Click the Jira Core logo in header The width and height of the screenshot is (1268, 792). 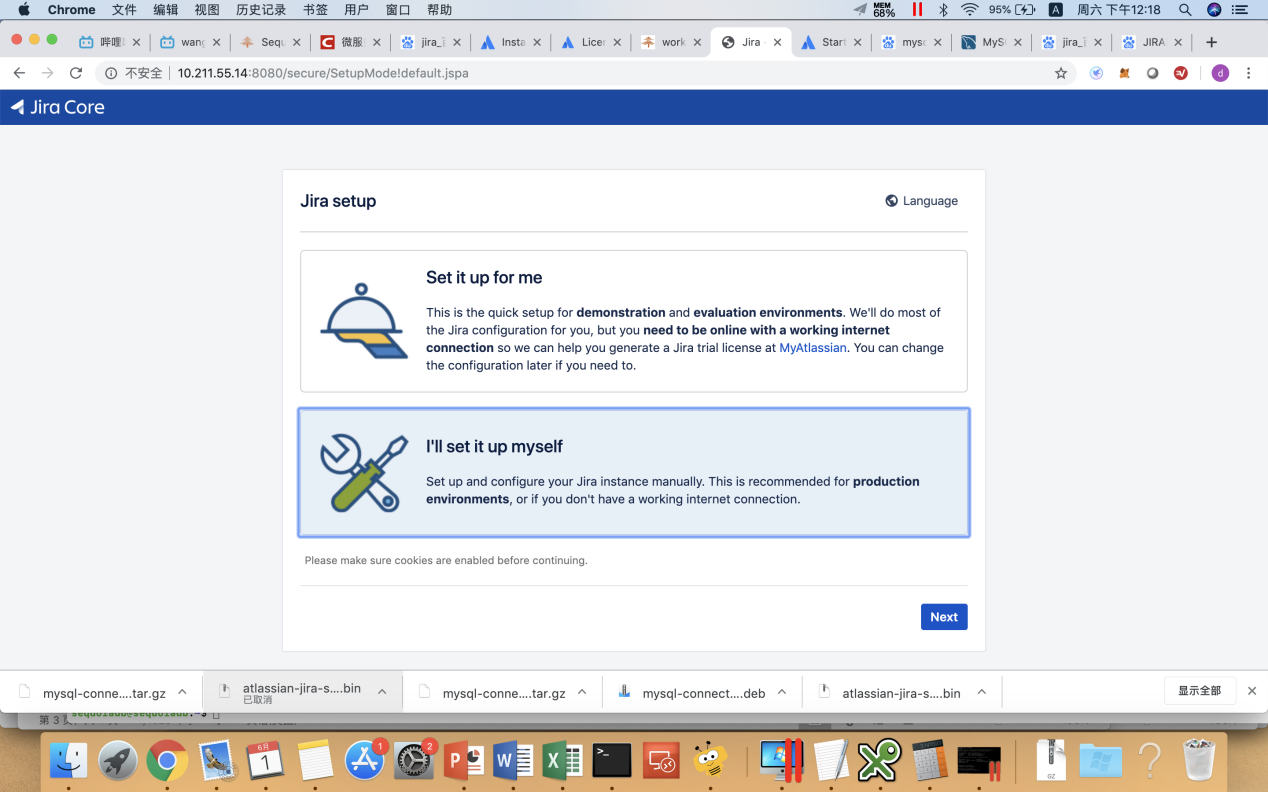(x=57, y=107)
